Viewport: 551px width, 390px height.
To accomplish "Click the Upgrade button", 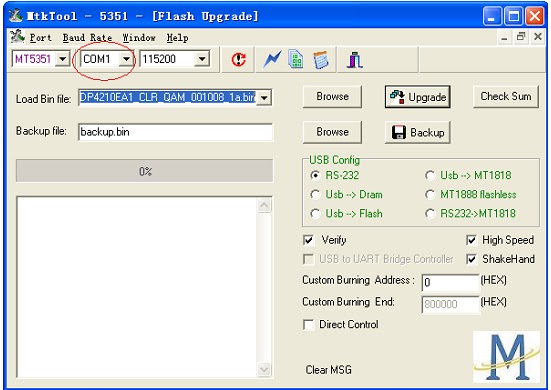I will tap(417, 97).
